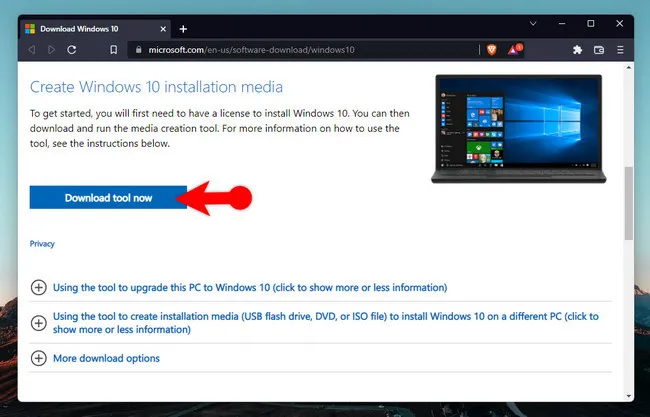Click the padlock site security icon
Screen dimensions: 650x417
click(139, 50)
